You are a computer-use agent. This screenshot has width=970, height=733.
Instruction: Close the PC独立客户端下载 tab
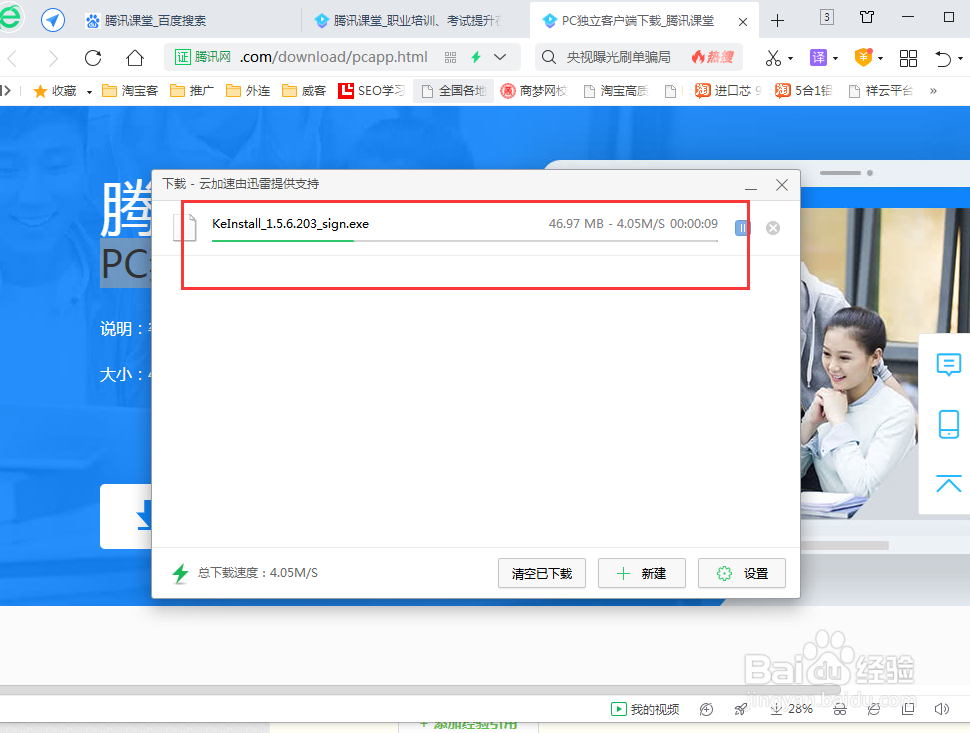coord(743,22)
